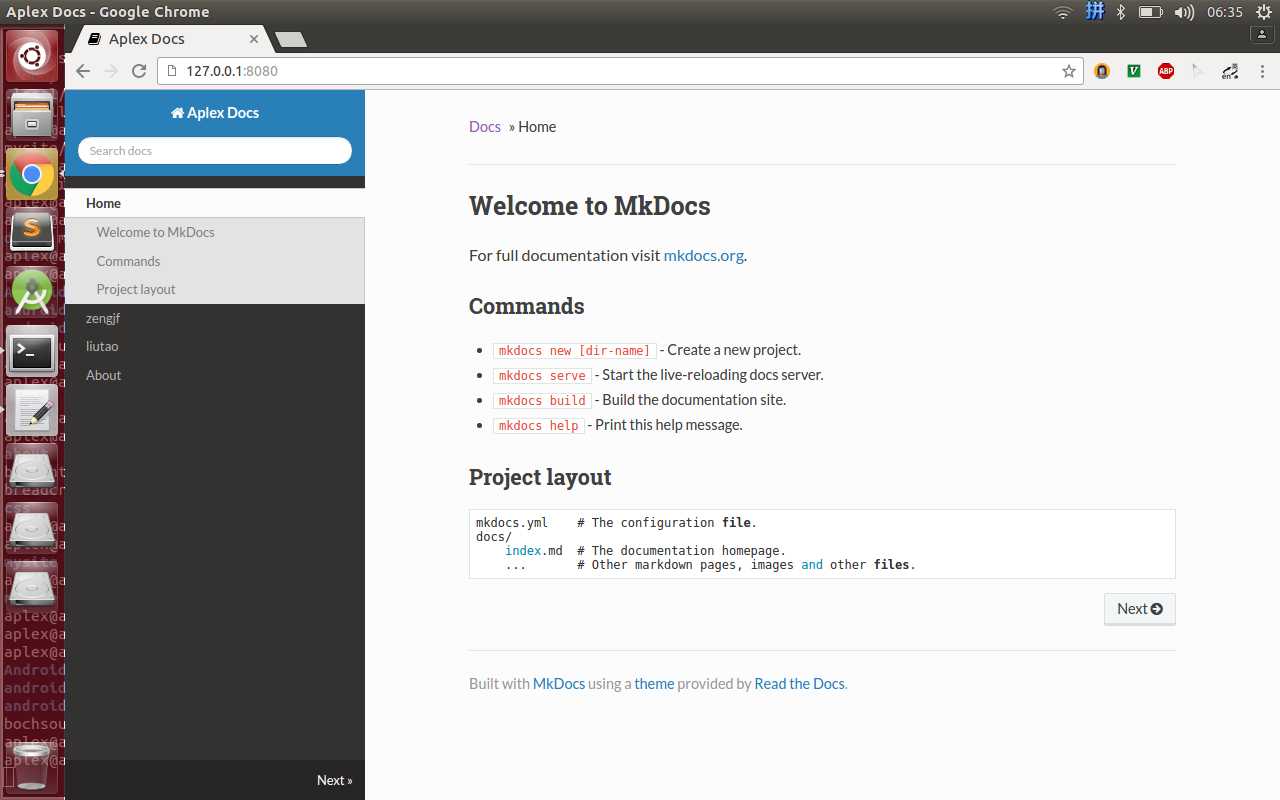This screenshot has width=1280, height=800.
Task: Launch Sublime Text from the dock
Action: (32, 232)
